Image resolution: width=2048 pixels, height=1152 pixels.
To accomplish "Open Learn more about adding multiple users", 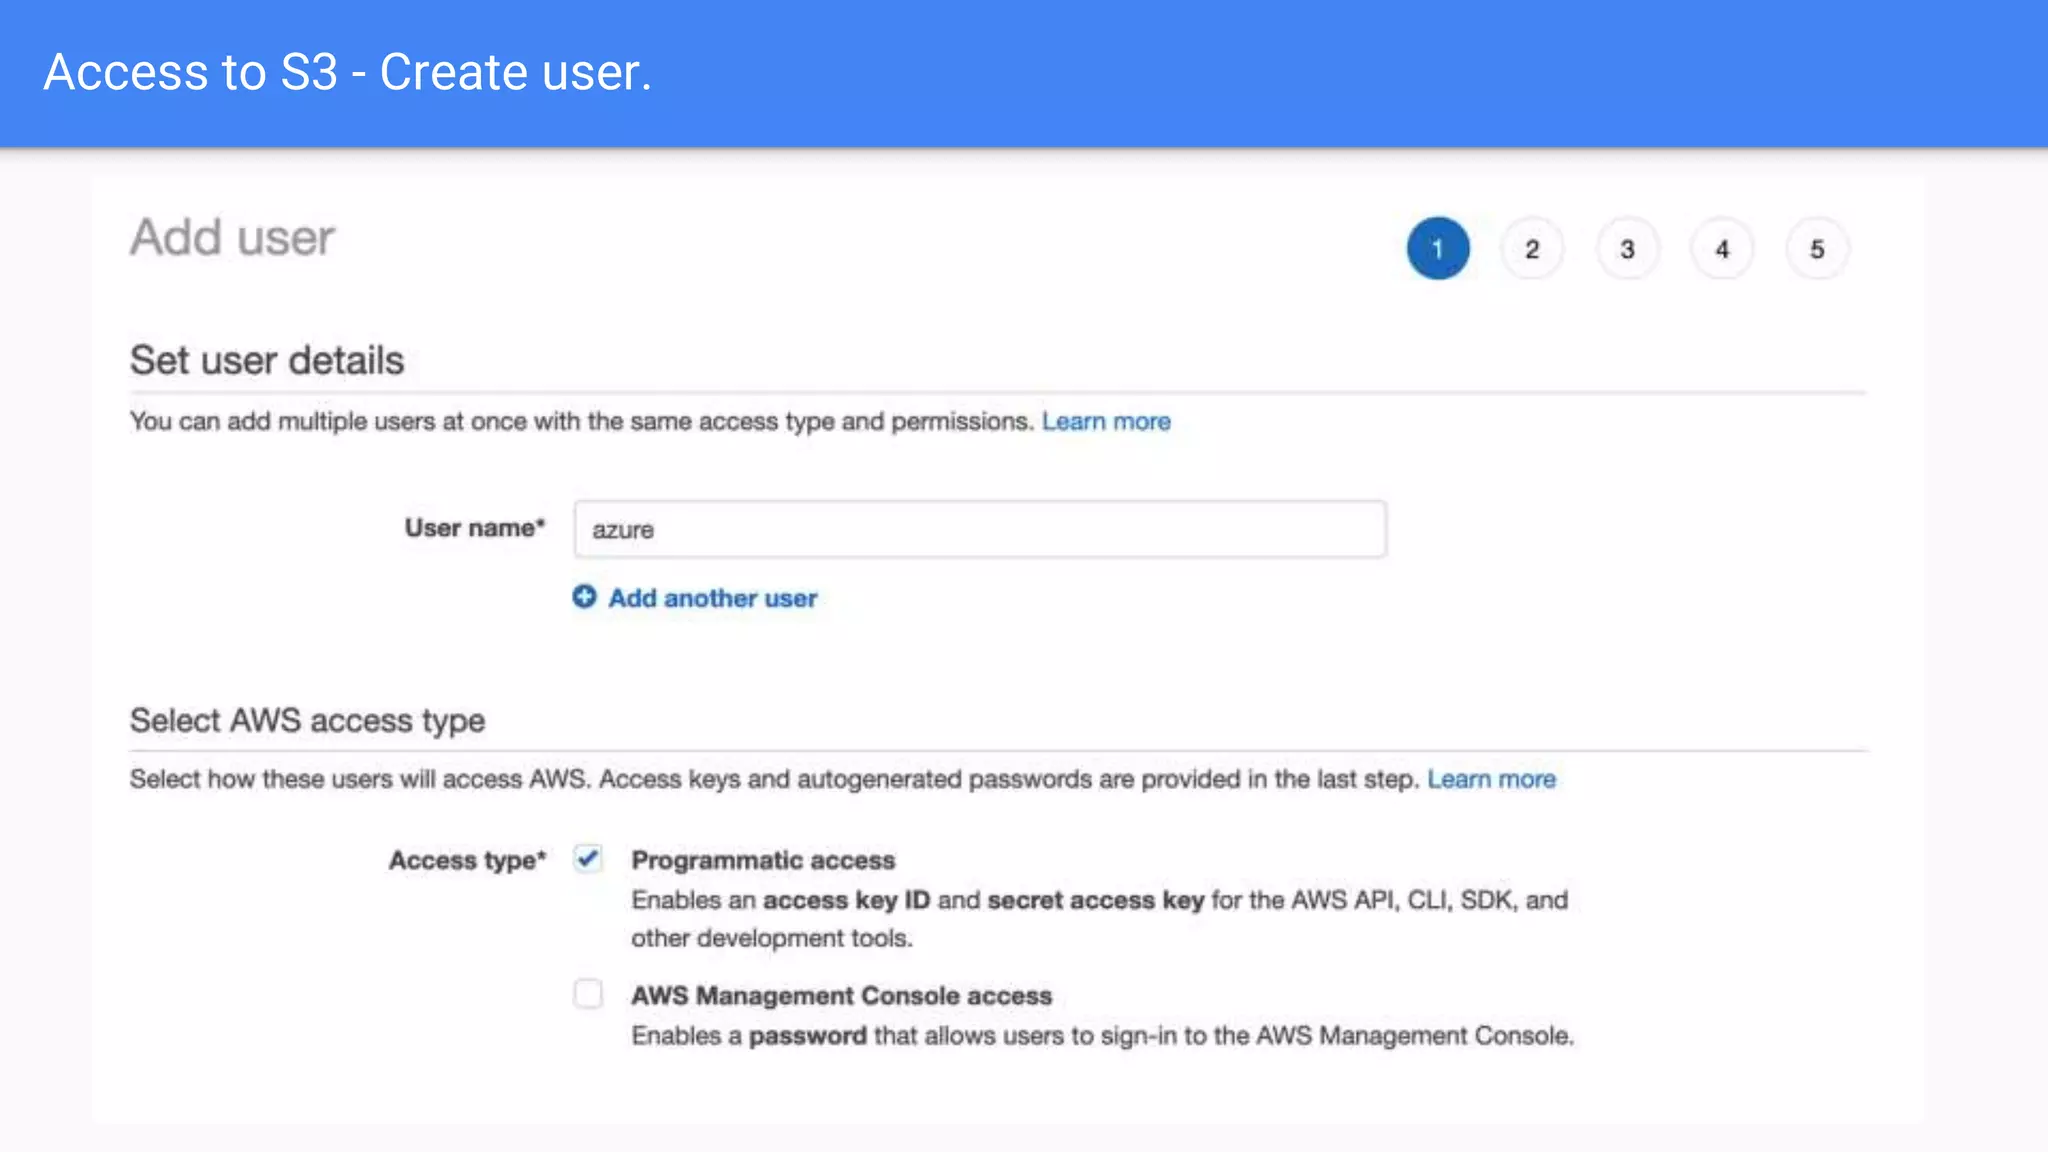I will point(1106,421).
